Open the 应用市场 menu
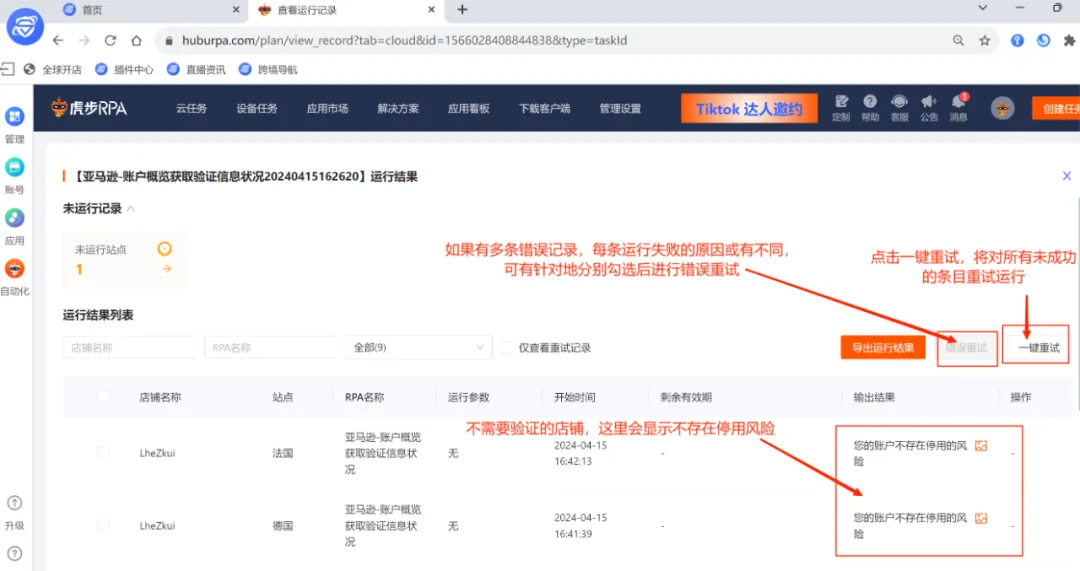The width and height of the screenshot is (1080, 571). [328, 108]
